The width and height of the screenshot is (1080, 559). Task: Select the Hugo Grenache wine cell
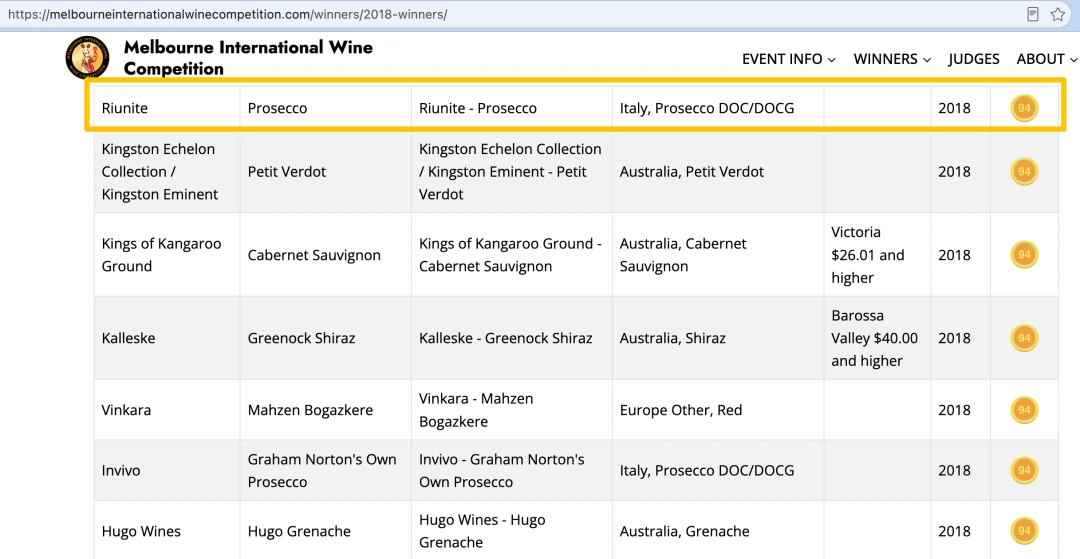point(325,531)
